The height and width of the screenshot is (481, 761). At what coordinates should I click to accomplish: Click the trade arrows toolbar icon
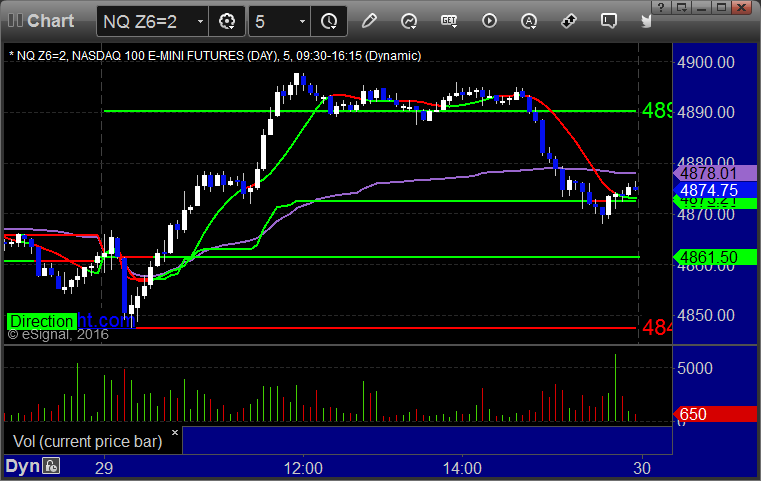[568, 21]
